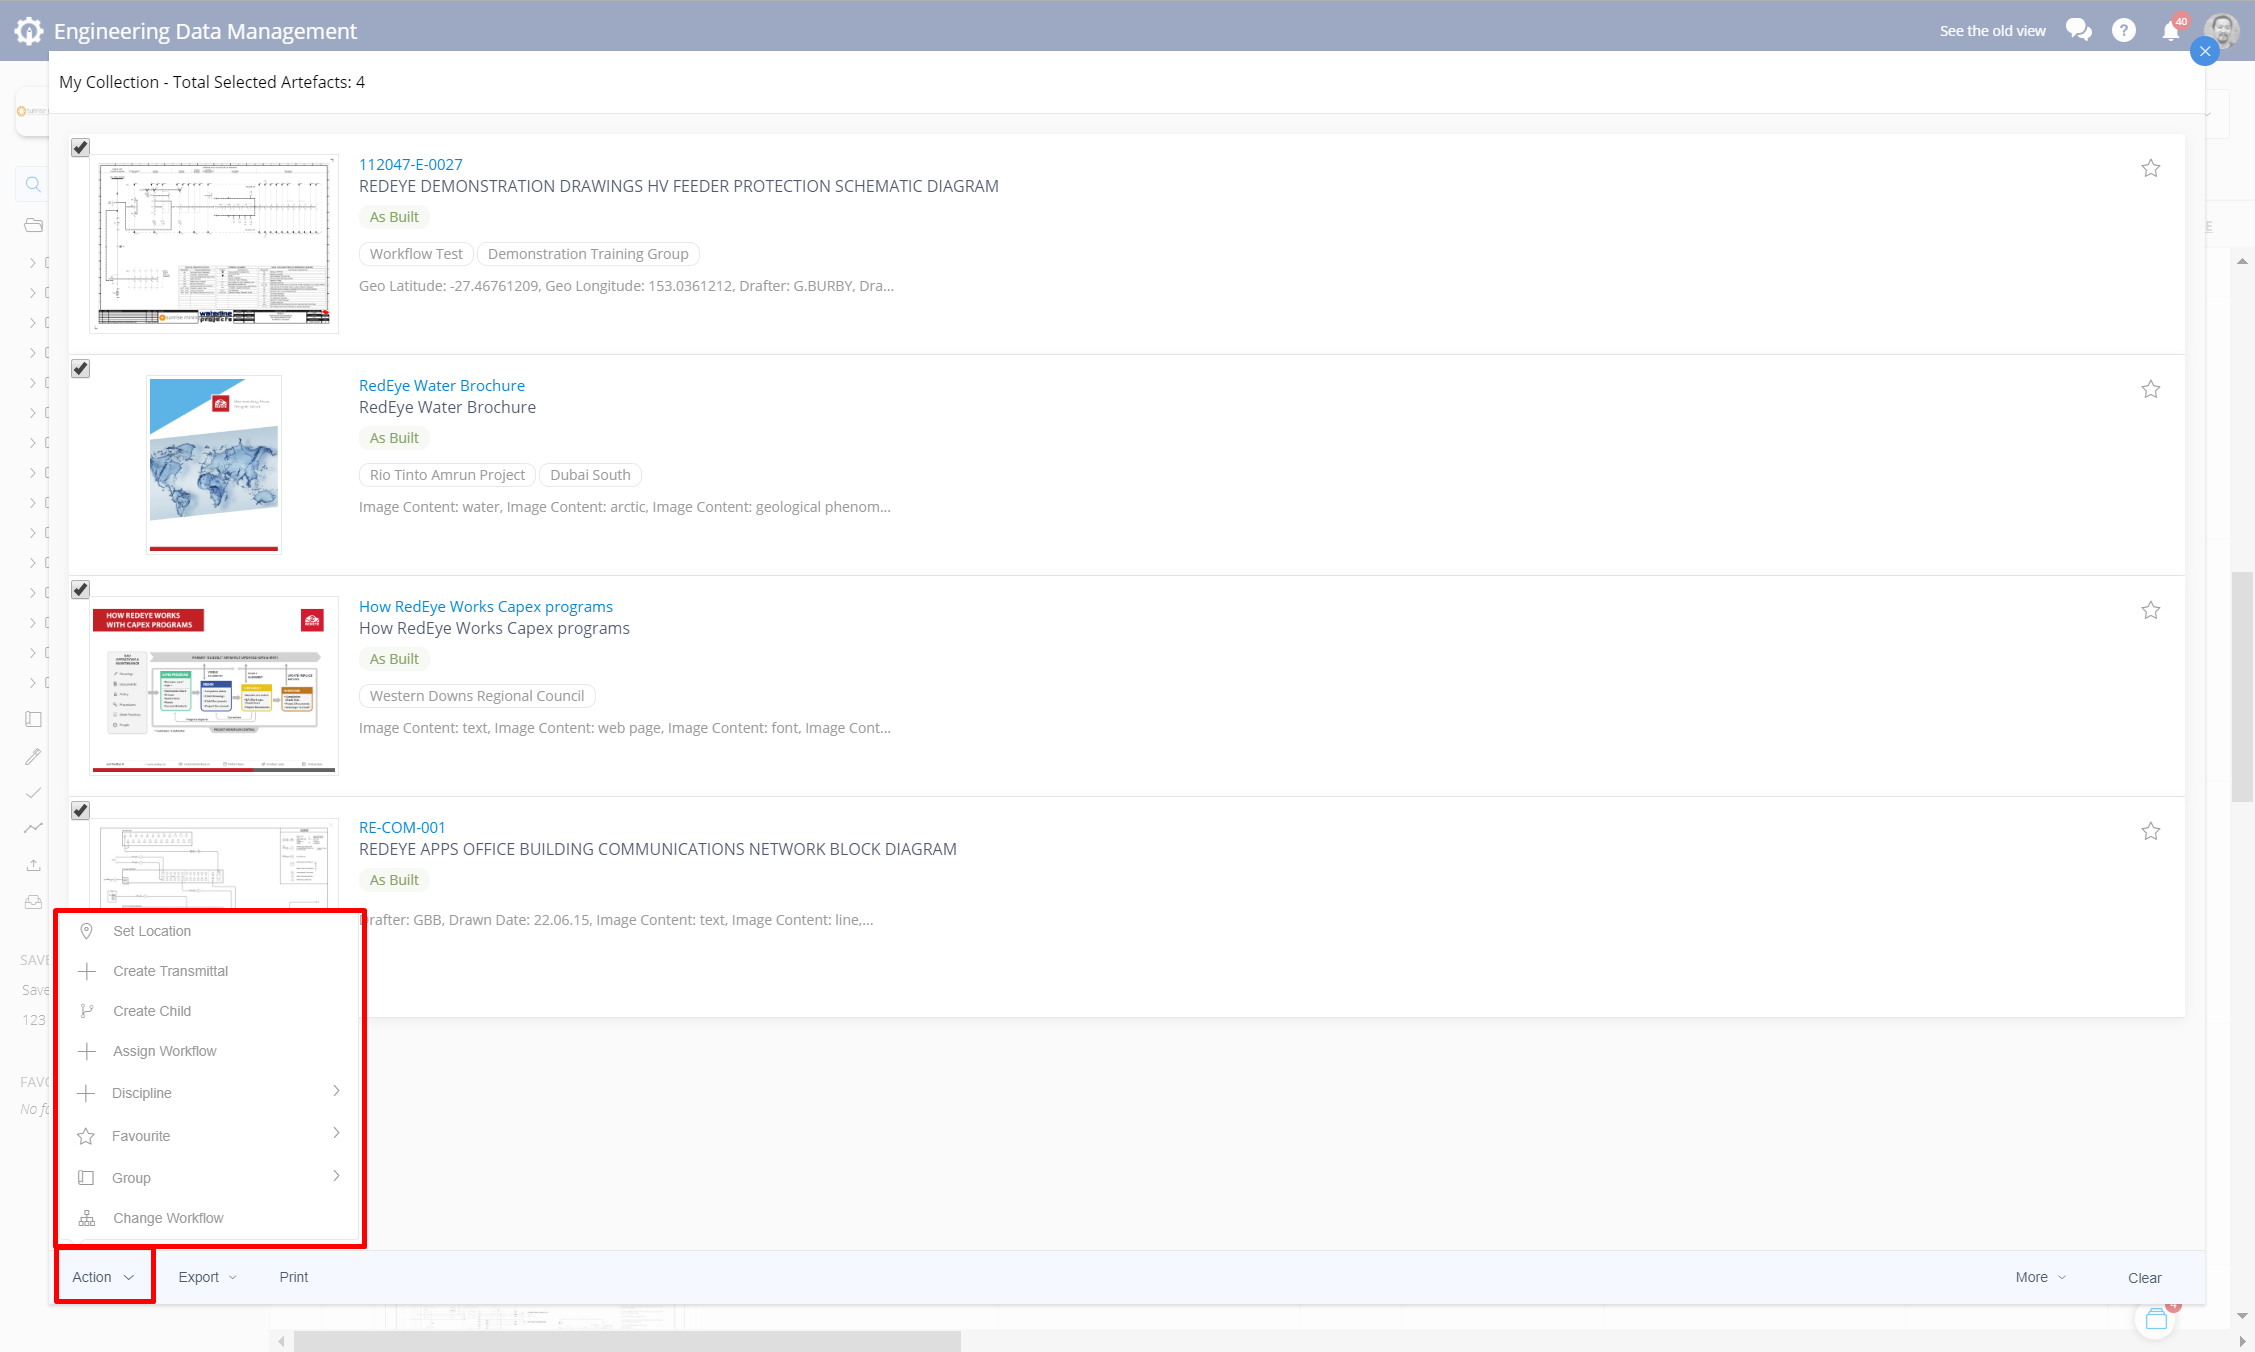2255x1352 pixels.
Task: Select the Discipline menu entry
Action: coord(210,1093)
